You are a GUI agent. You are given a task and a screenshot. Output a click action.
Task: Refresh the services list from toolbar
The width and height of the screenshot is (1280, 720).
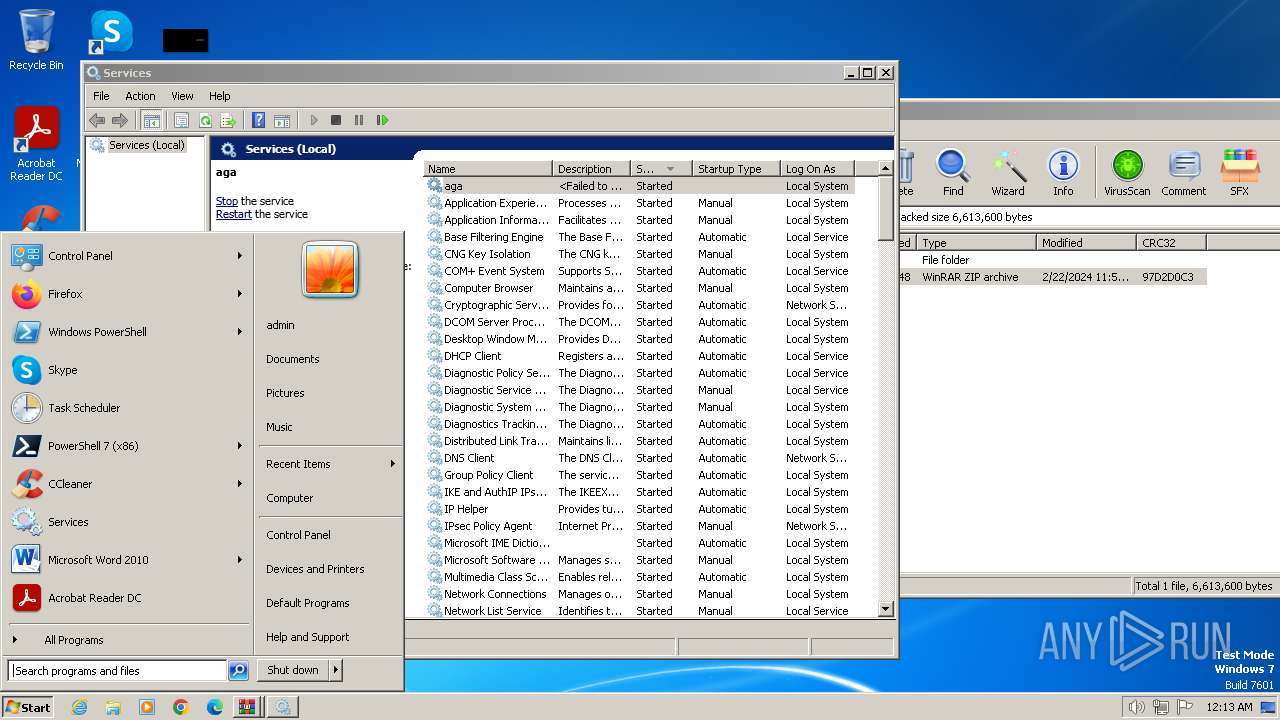[205, 120]
